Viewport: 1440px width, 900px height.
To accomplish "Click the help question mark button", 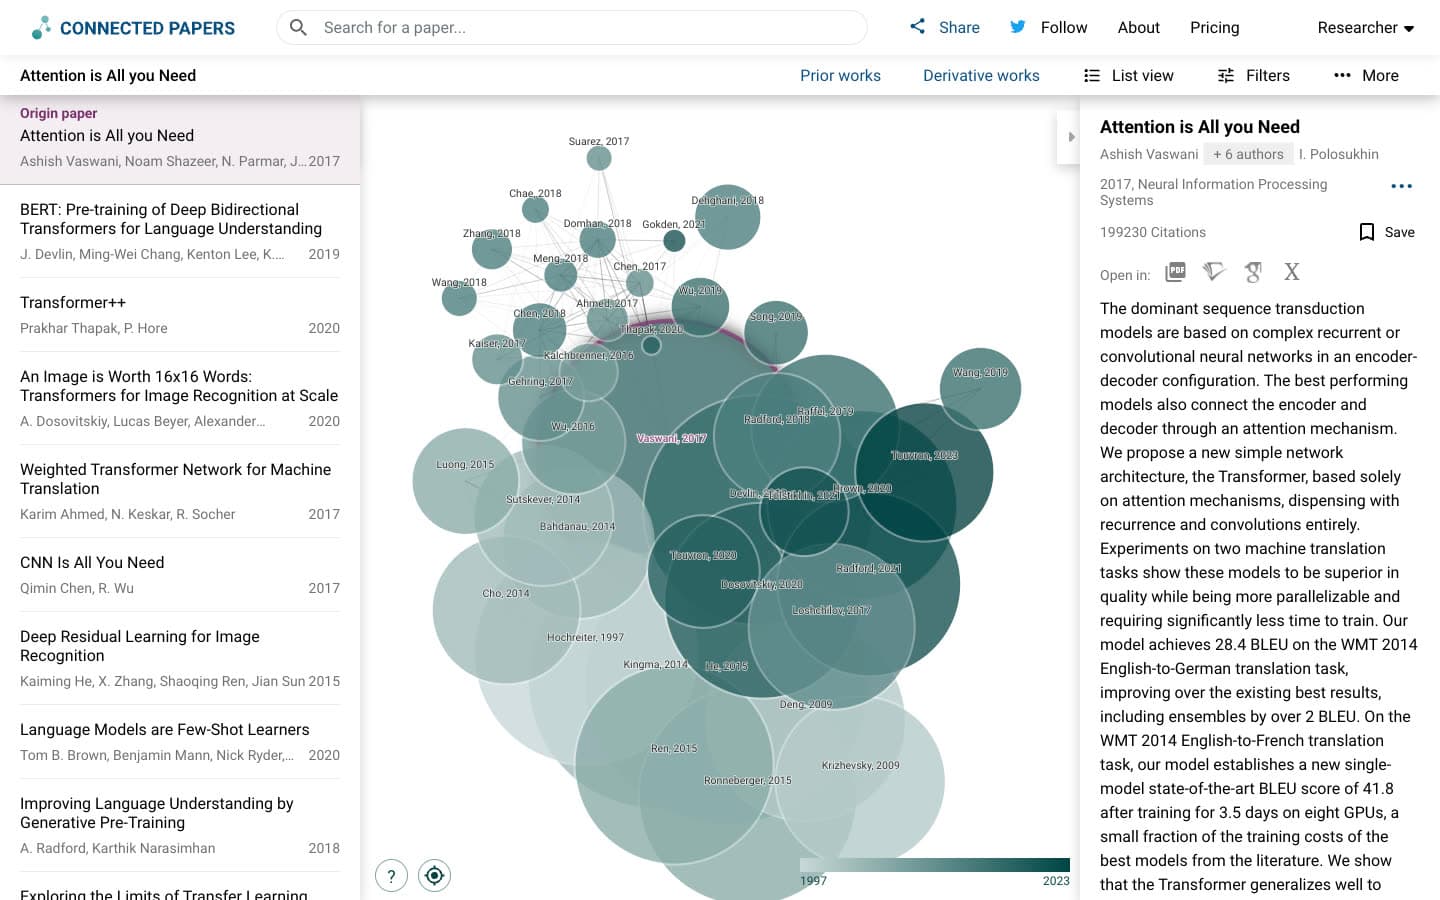I will click(391, 876).
